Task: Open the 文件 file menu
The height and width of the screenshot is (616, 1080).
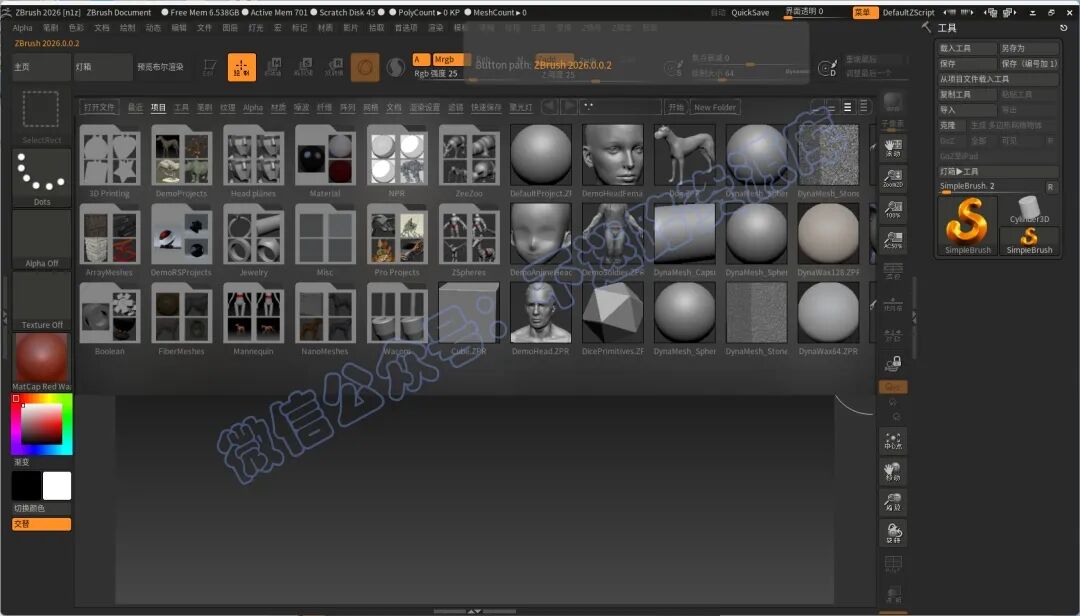Action: [204, 28]
